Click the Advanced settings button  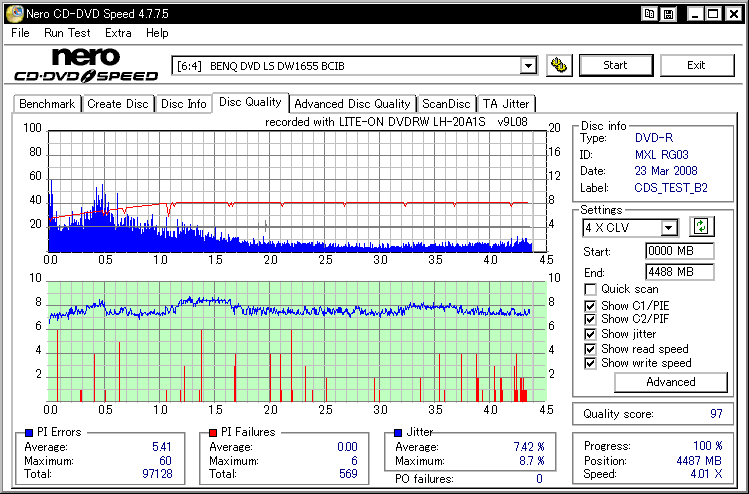pos(671,382)
